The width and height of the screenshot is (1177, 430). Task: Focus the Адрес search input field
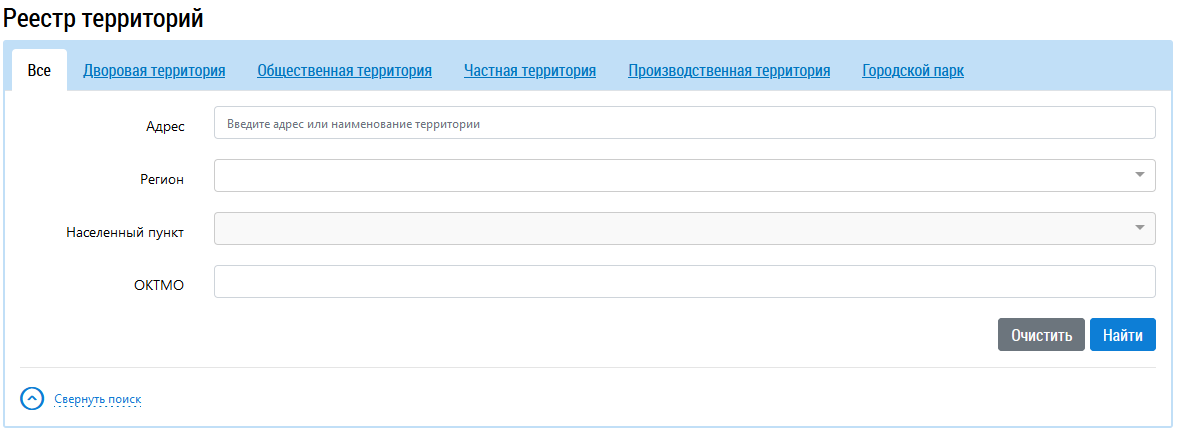tap(684, 123)
